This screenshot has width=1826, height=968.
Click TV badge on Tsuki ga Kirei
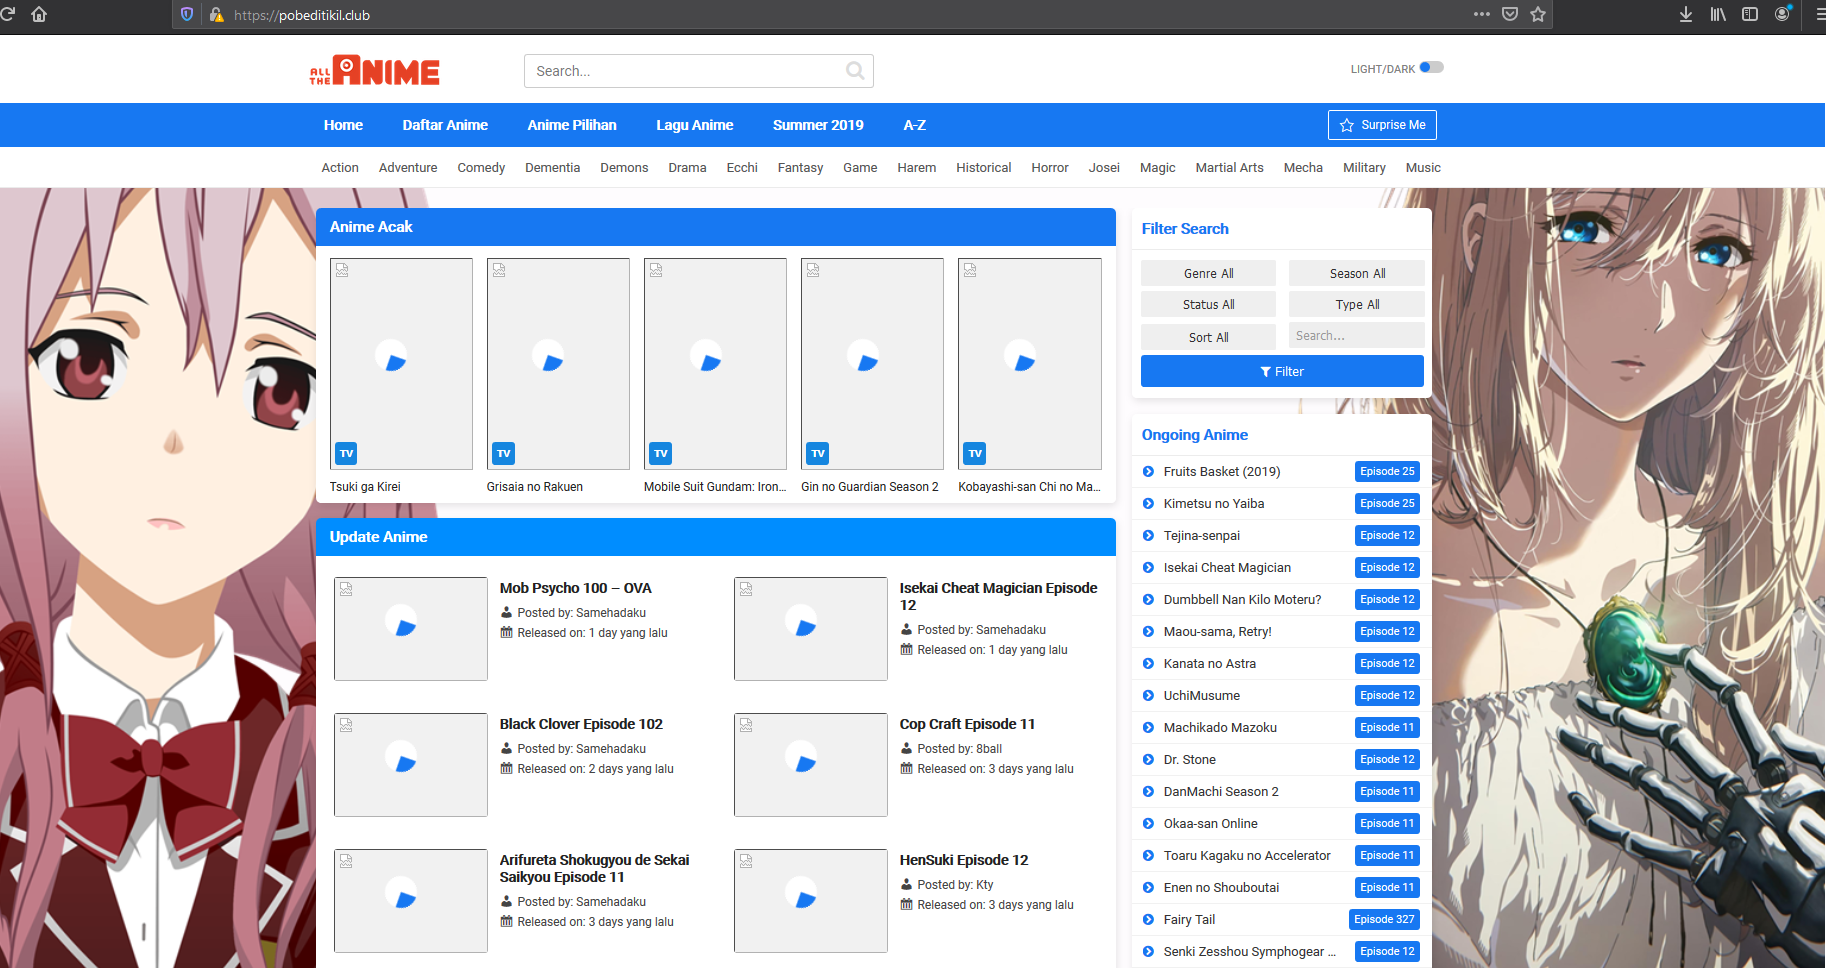(346, 453)
